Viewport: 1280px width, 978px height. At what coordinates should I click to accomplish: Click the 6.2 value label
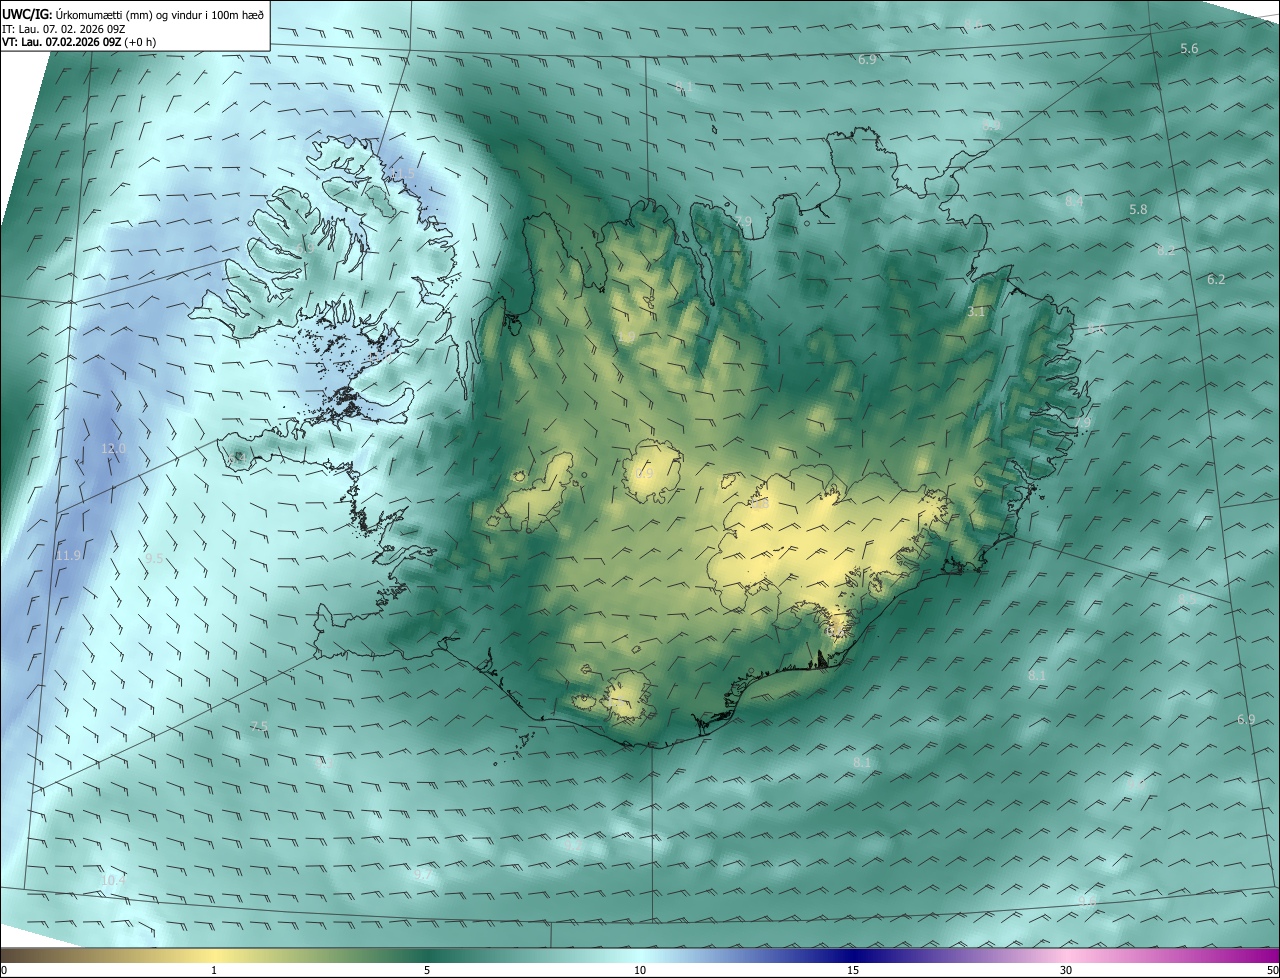1216,280
